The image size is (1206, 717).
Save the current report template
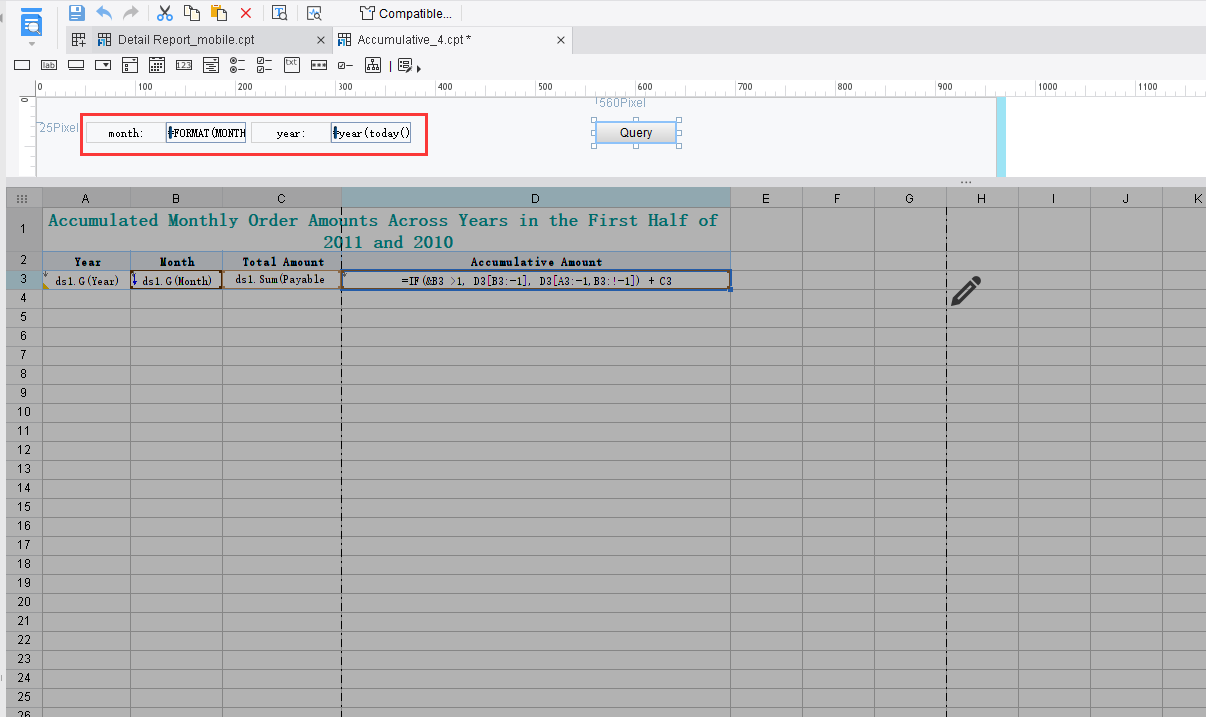coord(76,13)
